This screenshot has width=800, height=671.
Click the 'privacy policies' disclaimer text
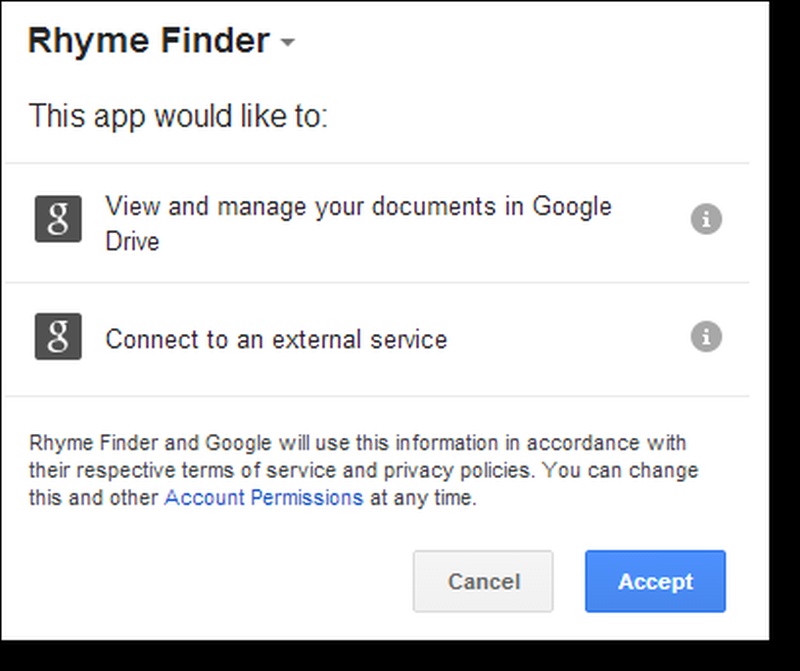[422, 470]
